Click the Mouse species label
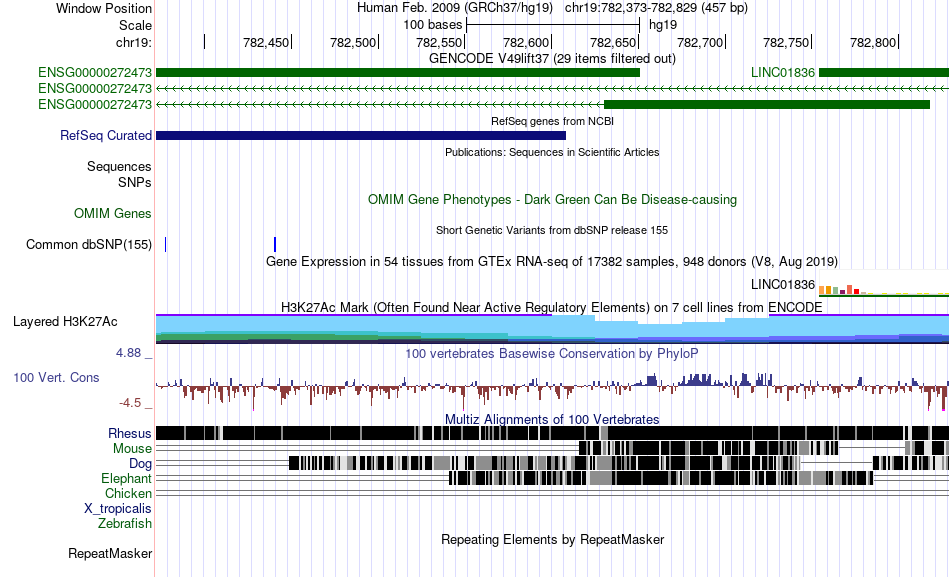 132,449
